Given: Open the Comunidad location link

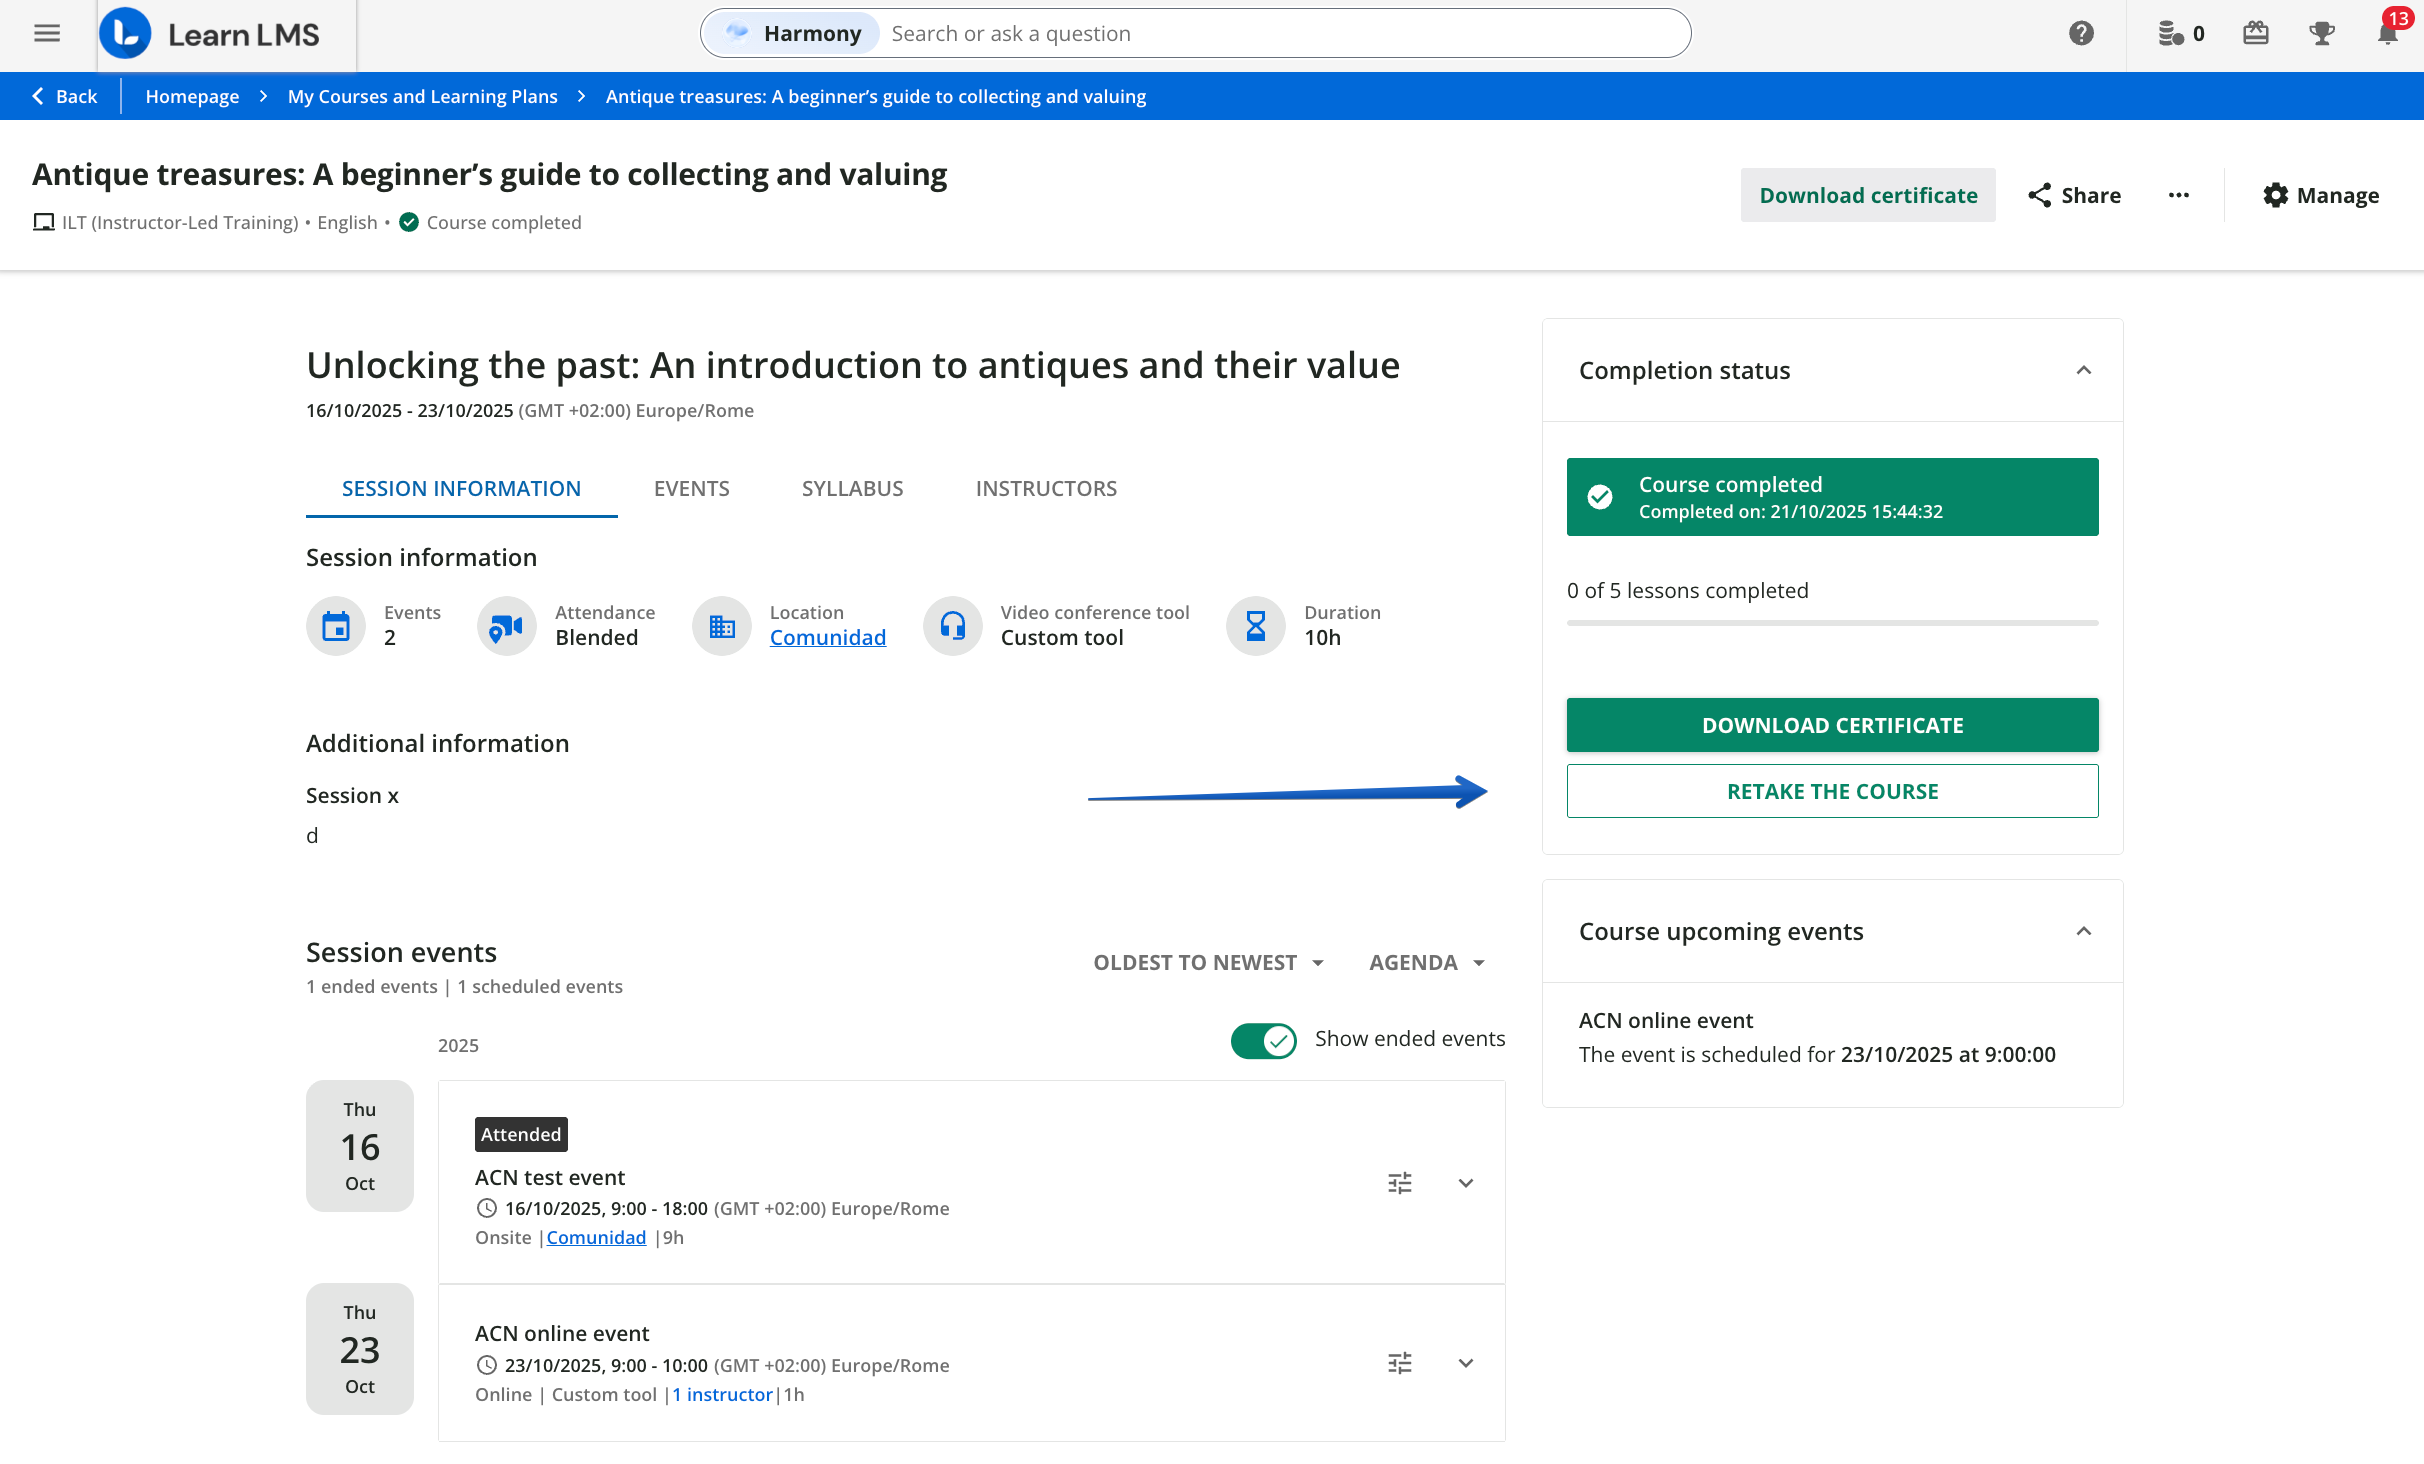Looking at the screenshot, I should [827, 638].
